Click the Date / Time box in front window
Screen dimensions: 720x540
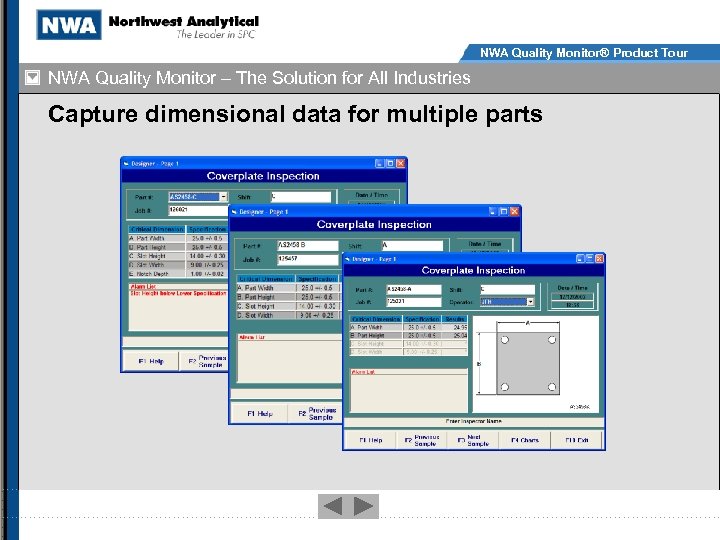coord(573,297)
